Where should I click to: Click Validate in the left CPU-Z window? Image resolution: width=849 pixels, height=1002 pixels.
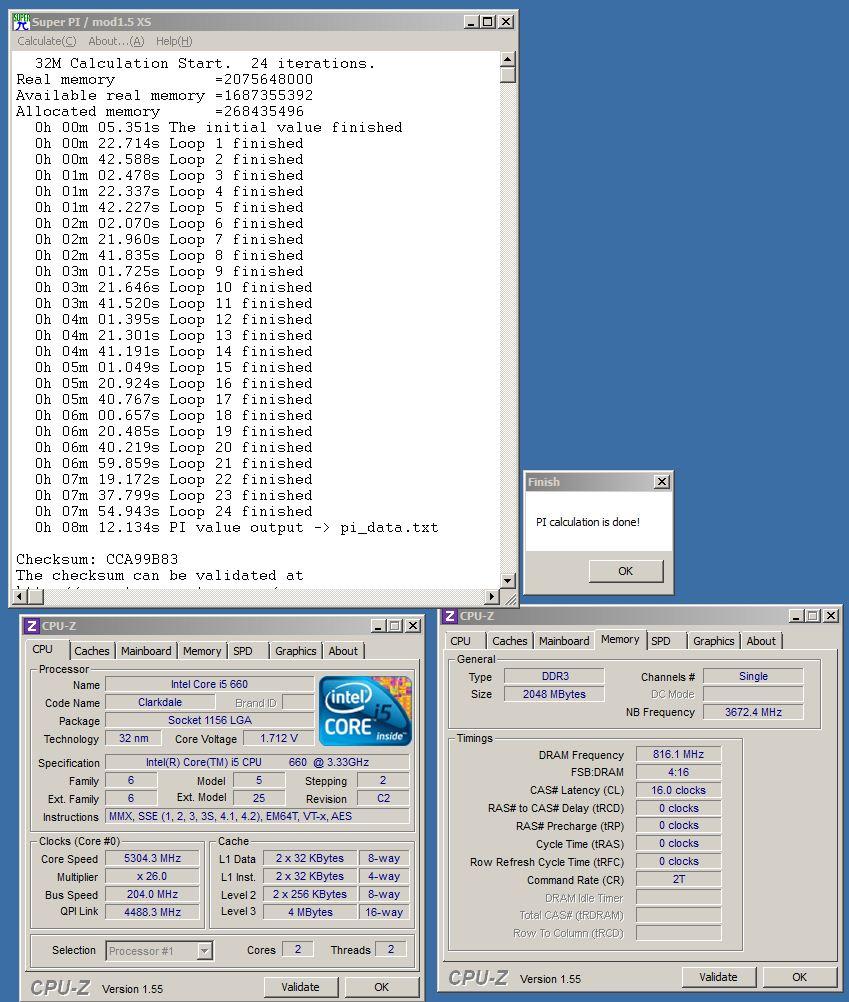[x=300, y=987]
